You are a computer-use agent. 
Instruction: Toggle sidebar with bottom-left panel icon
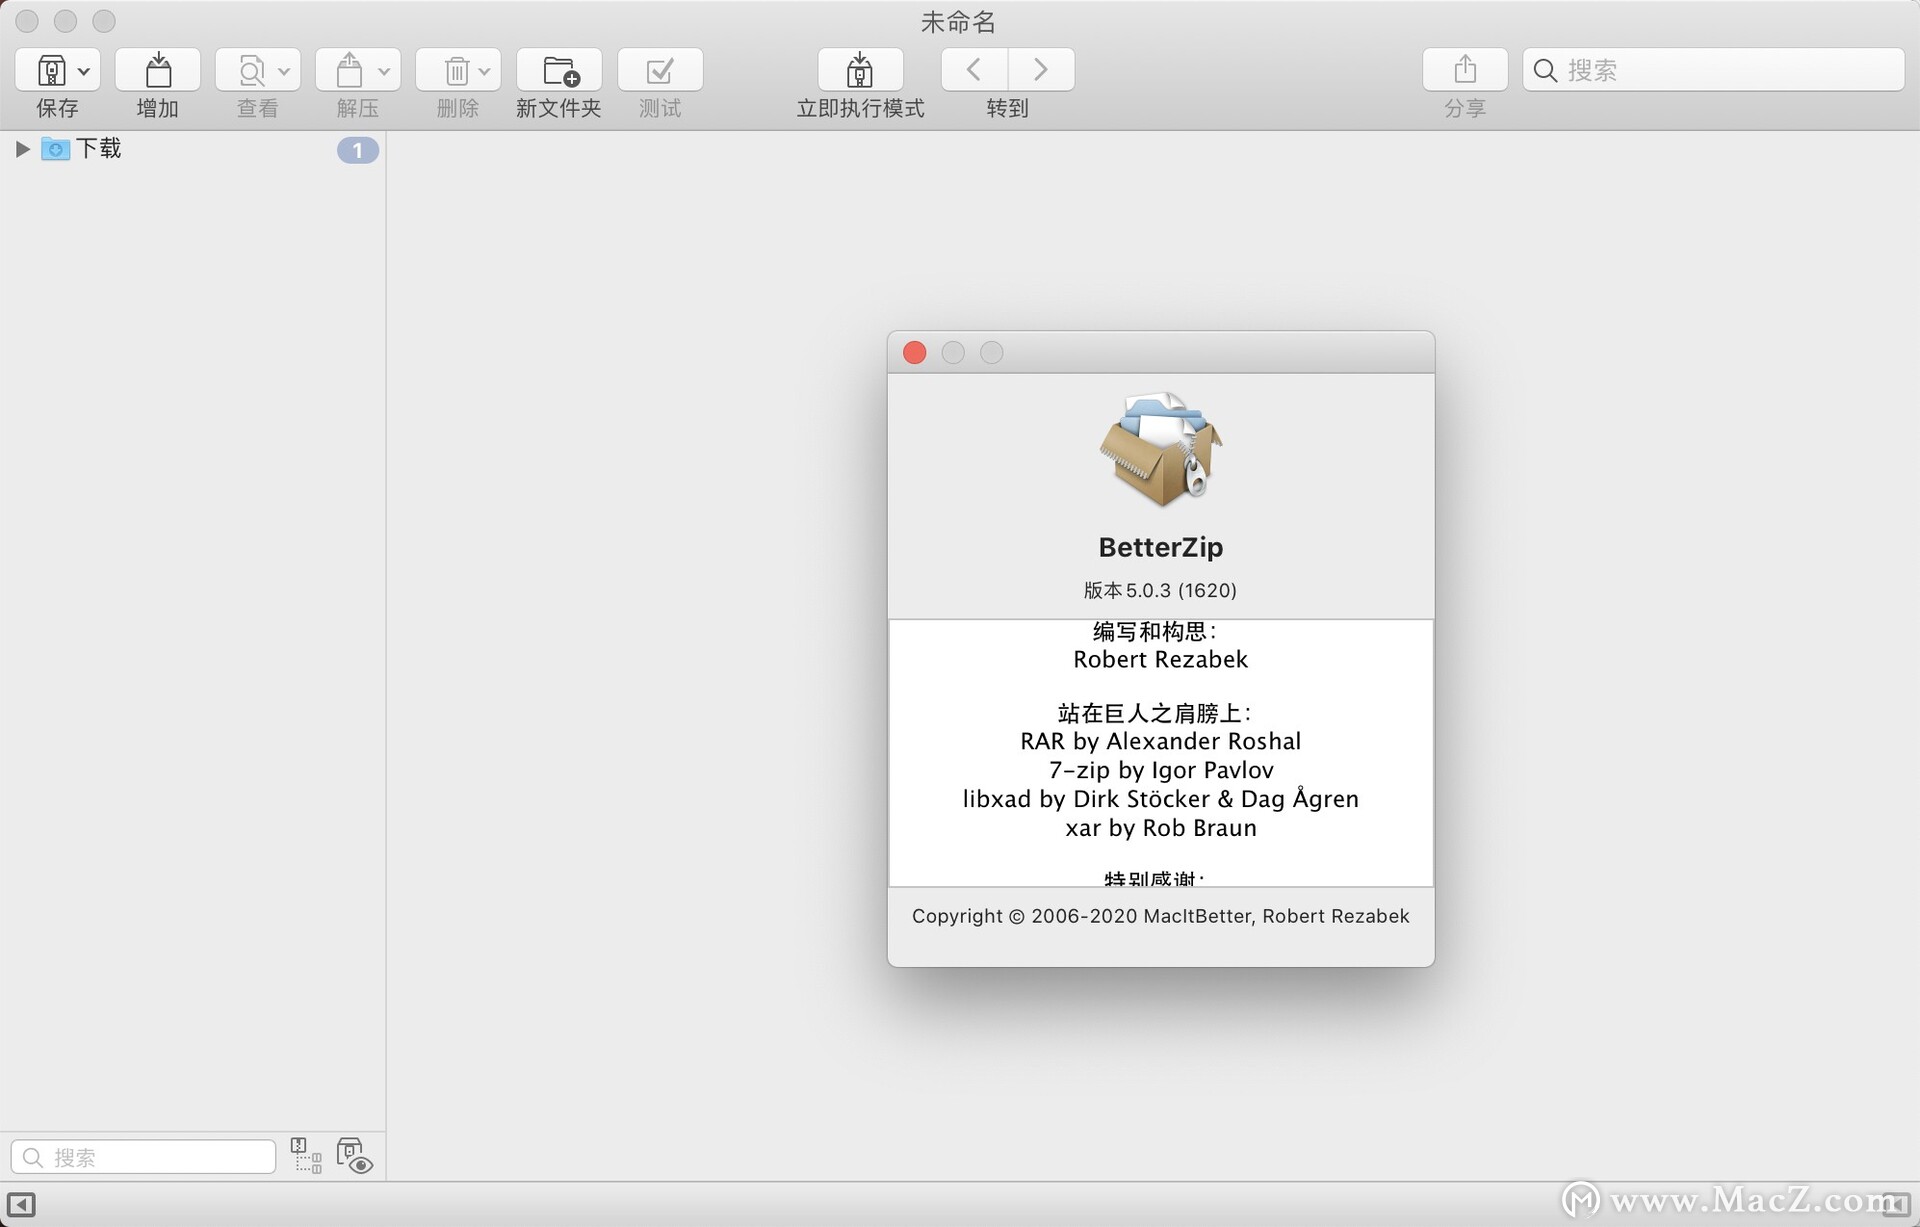[21, 1205]
